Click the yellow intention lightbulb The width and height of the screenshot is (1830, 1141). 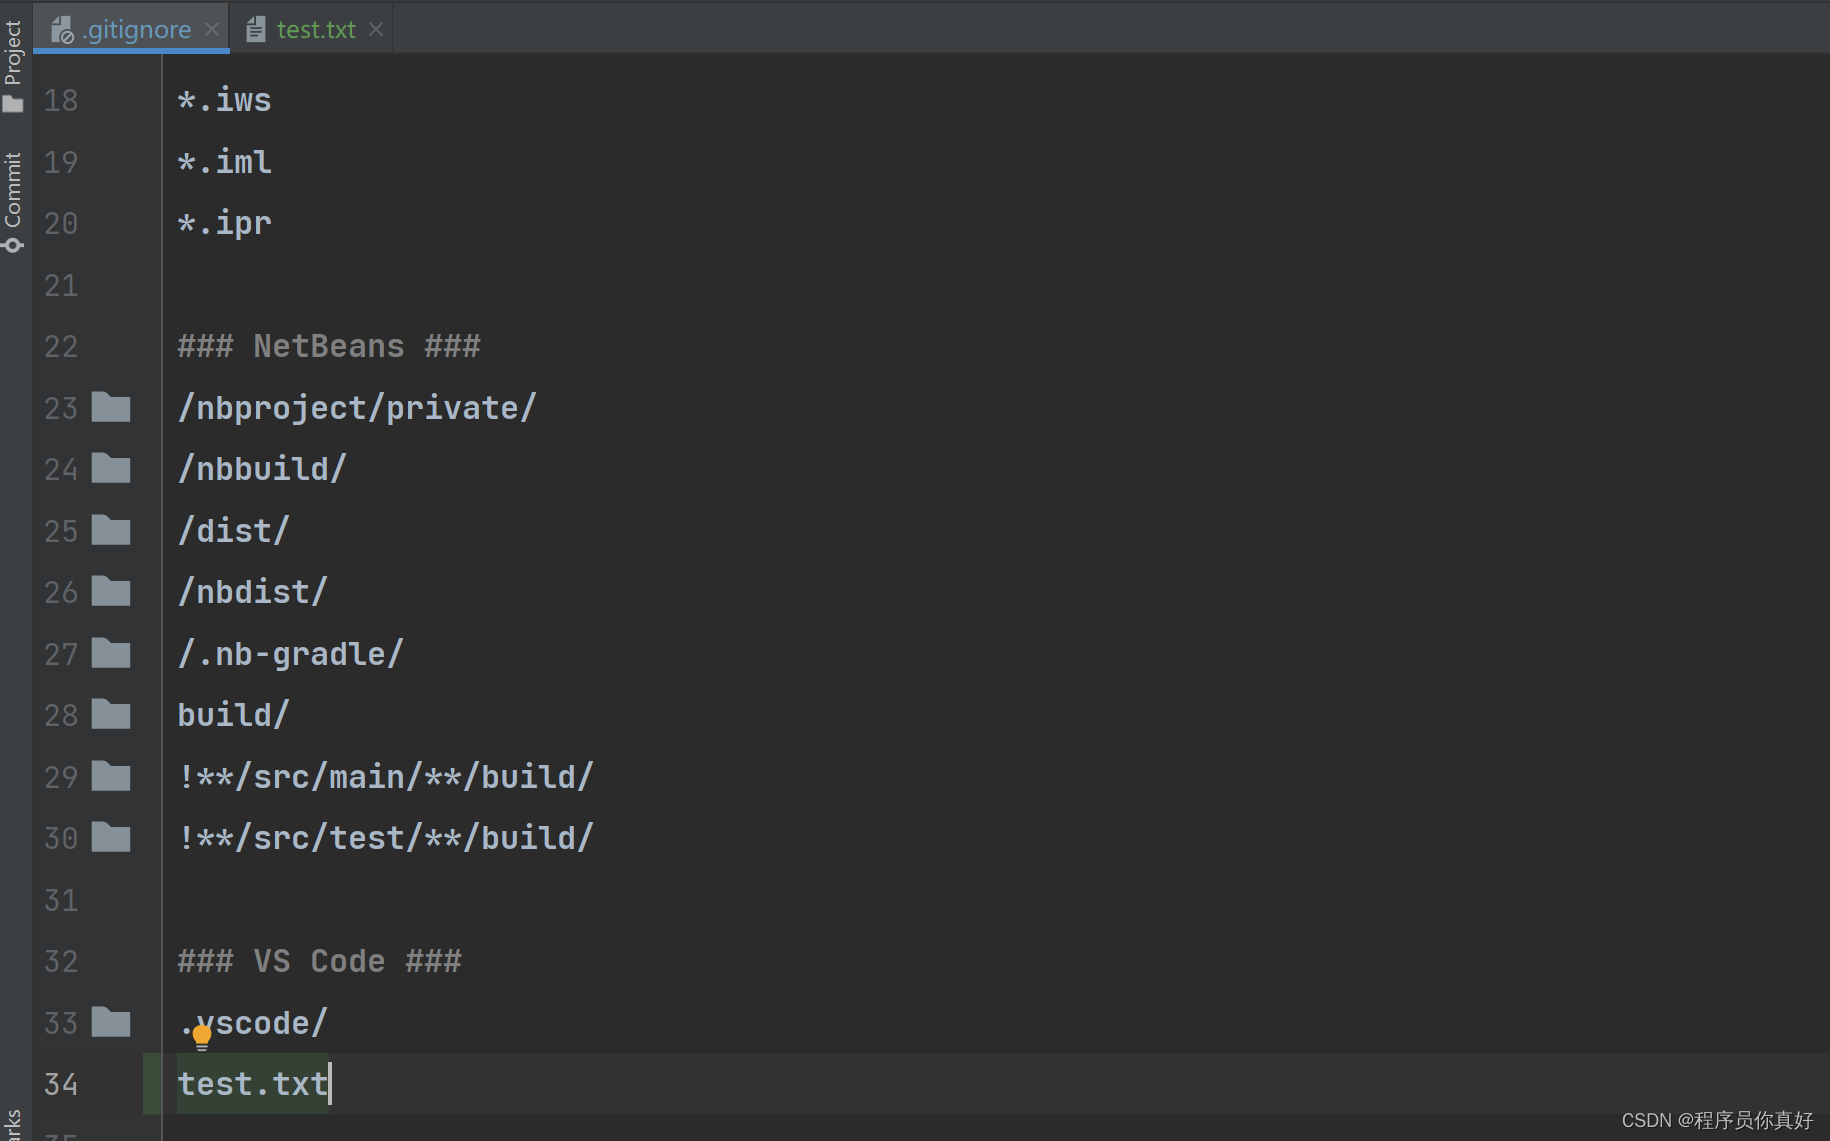[202, 1038]
